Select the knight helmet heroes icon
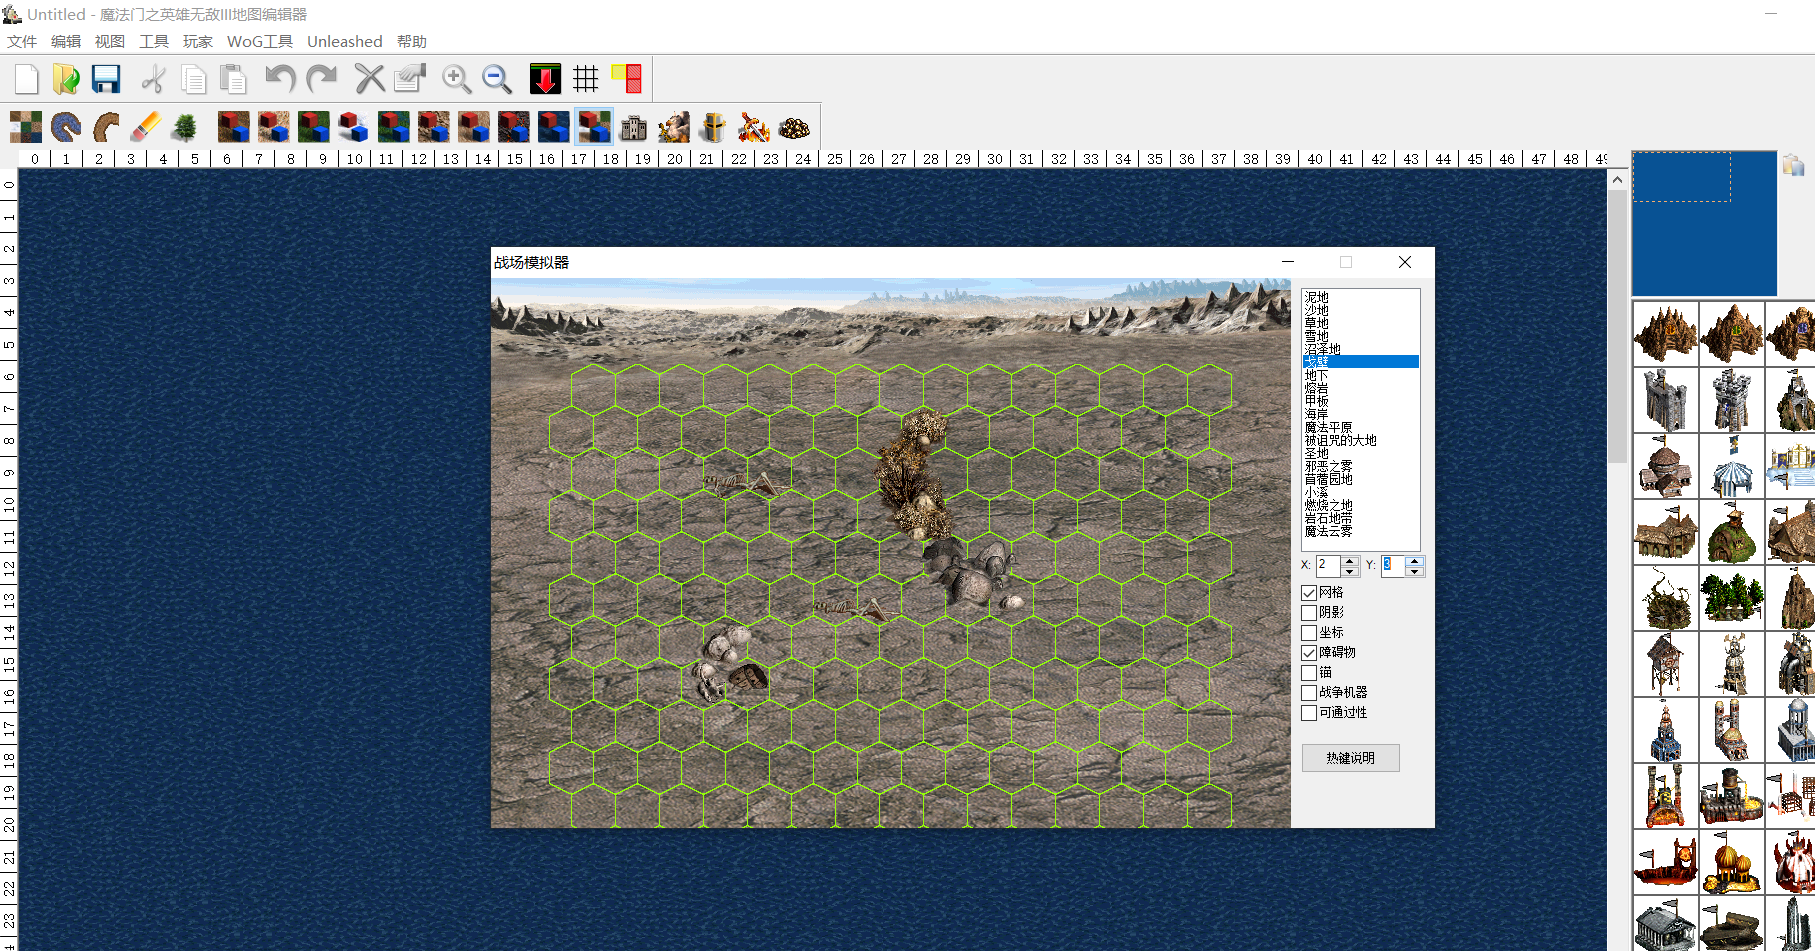Image resolution: width=1815 pixels, height=951 pixels. pos(713,127)
